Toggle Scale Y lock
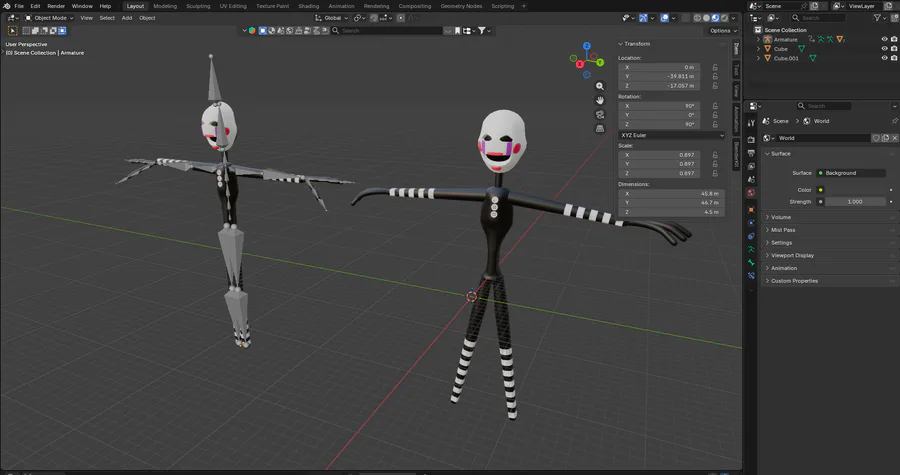 click(715, 164)
